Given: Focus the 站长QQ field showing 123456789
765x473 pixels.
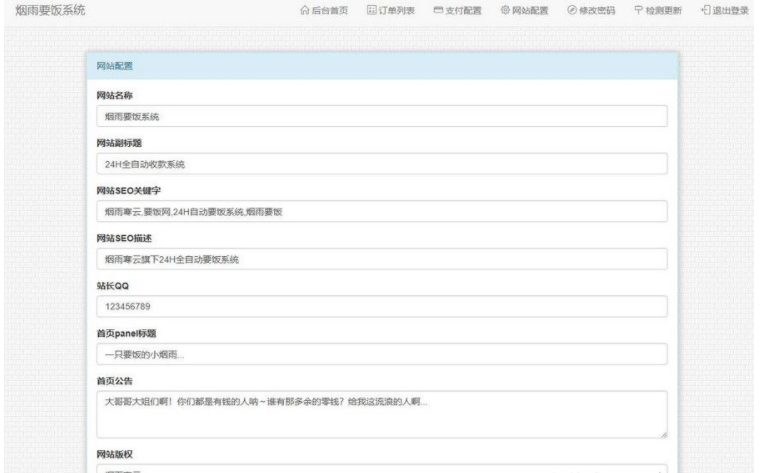Looking at the screenshot, I should tap(380, 307).
